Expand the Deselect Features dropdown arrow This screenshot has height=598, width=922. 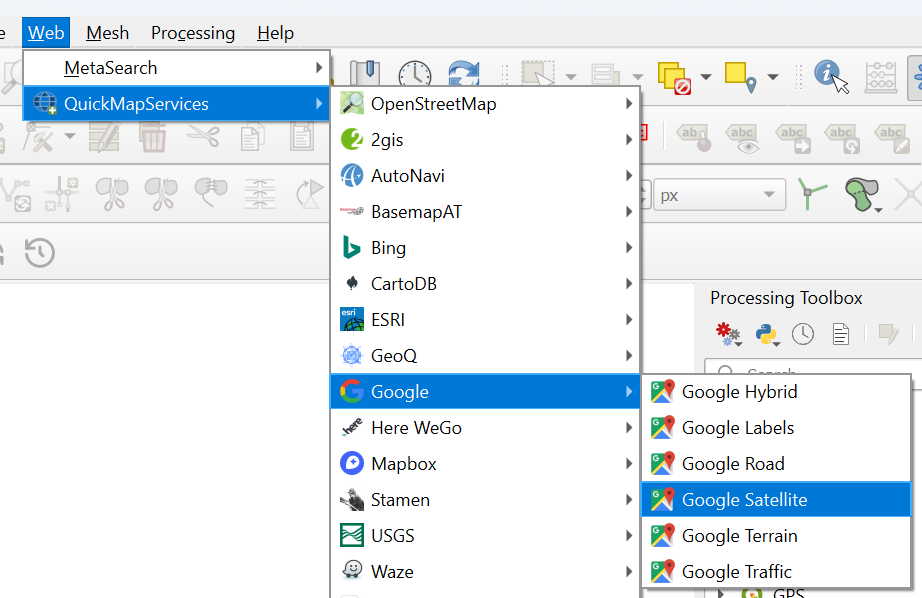tap(706, 77)
